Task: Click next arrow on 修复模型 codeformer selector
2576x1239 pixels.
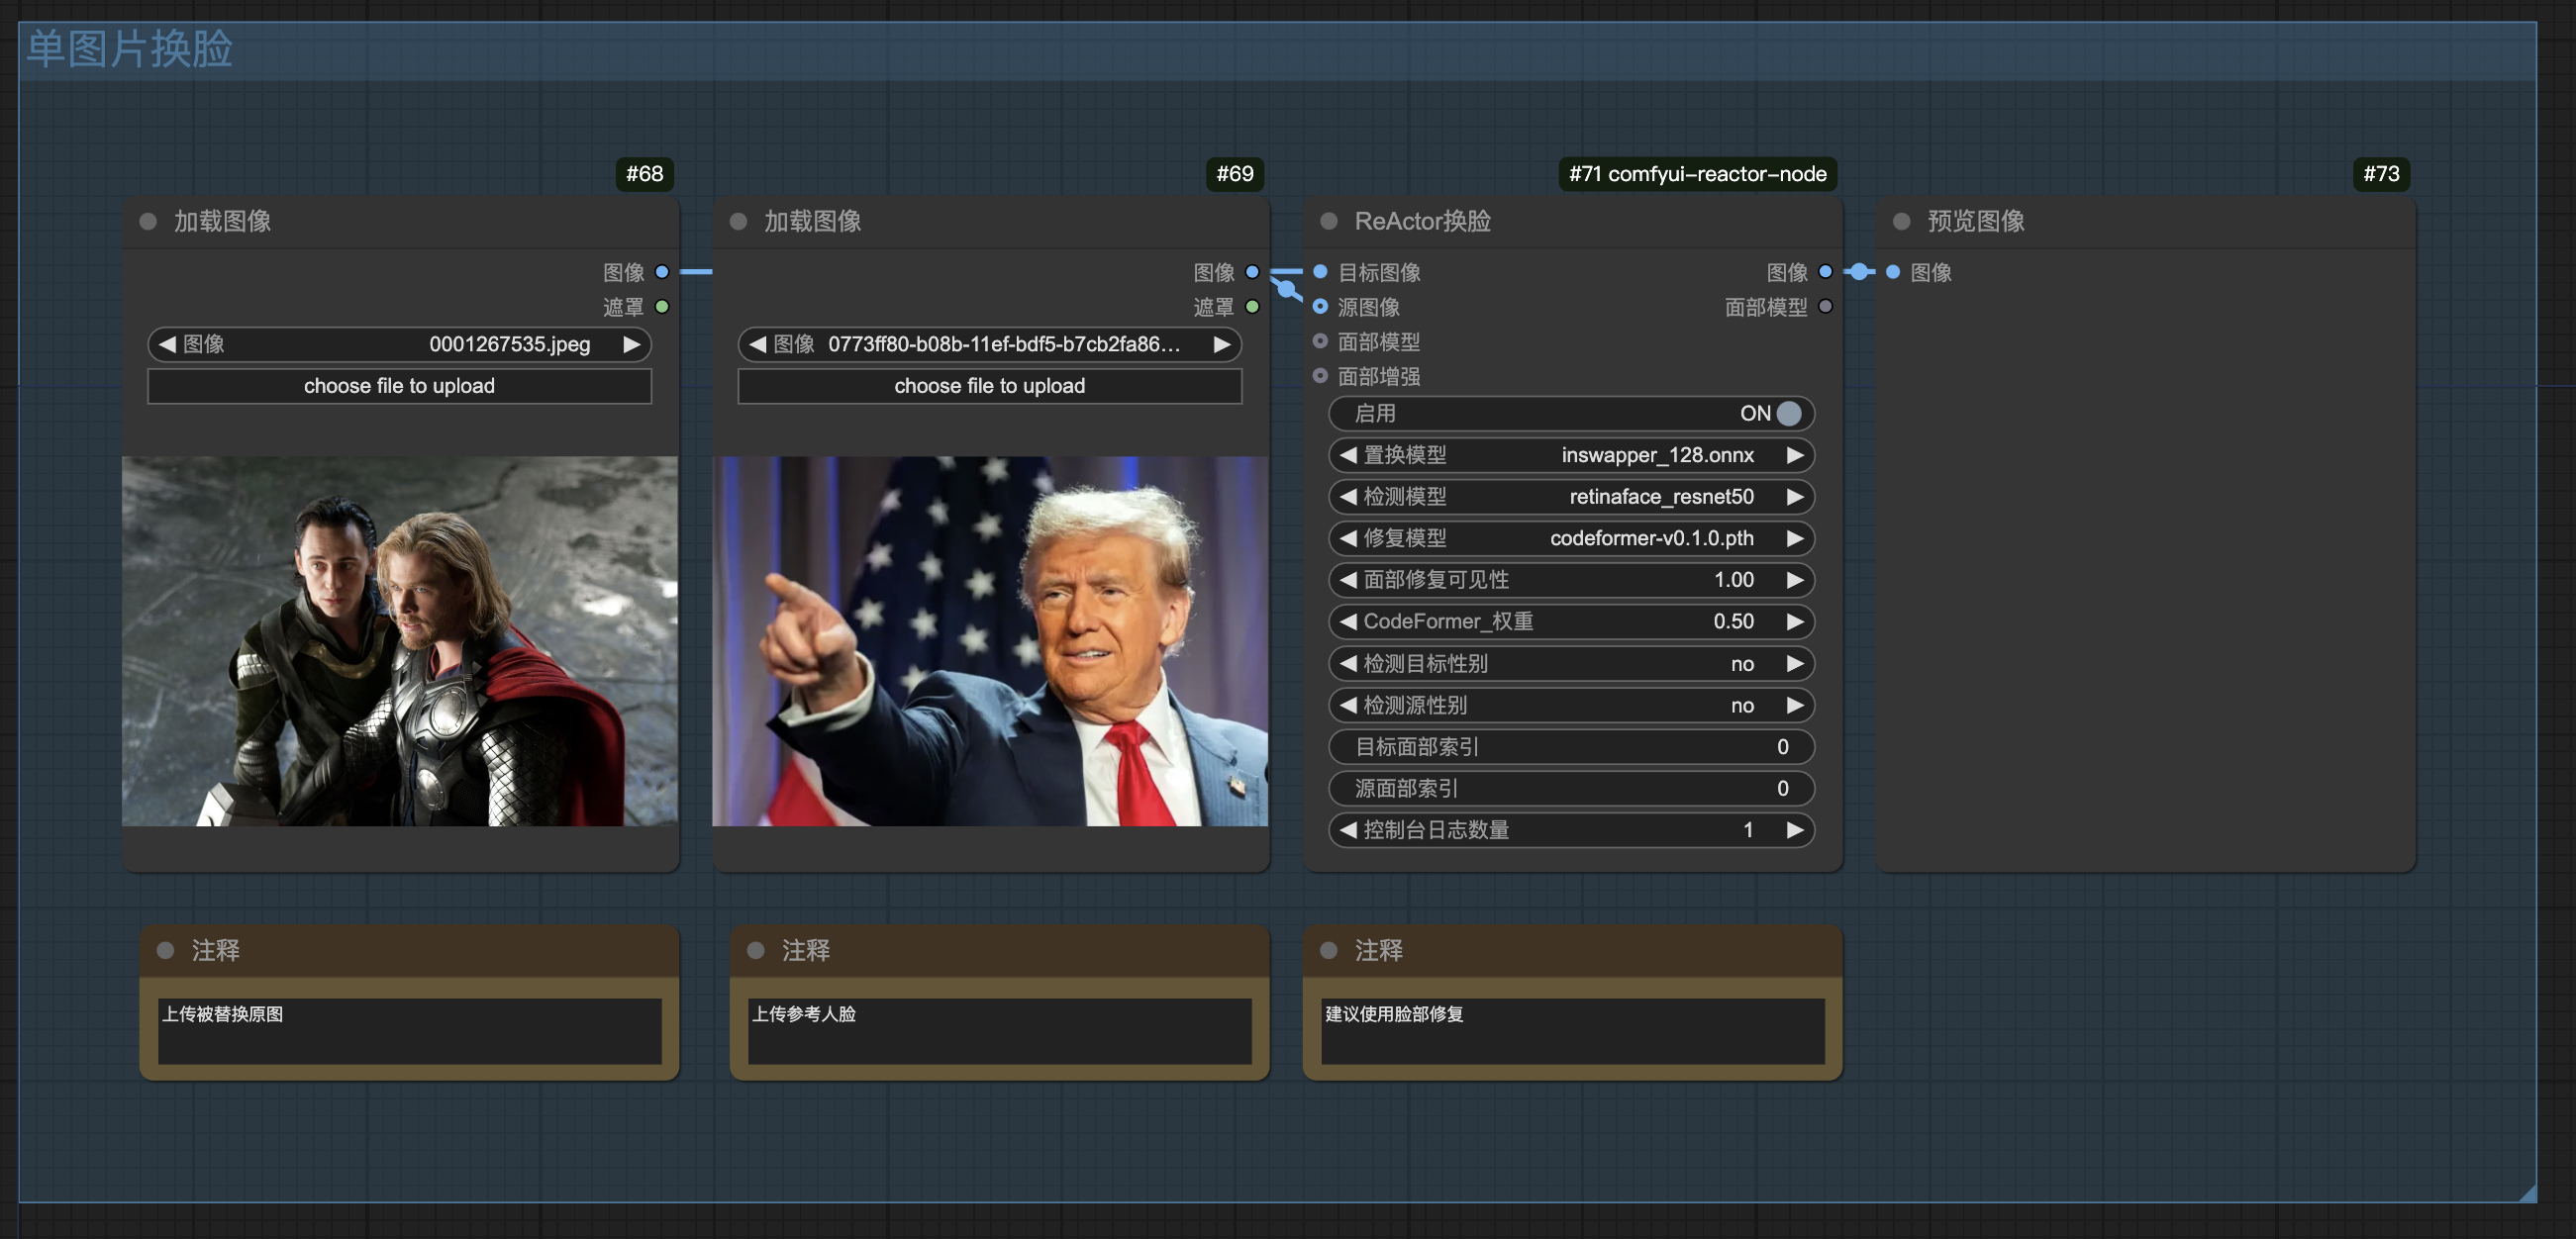Action: pos(1795,538)
